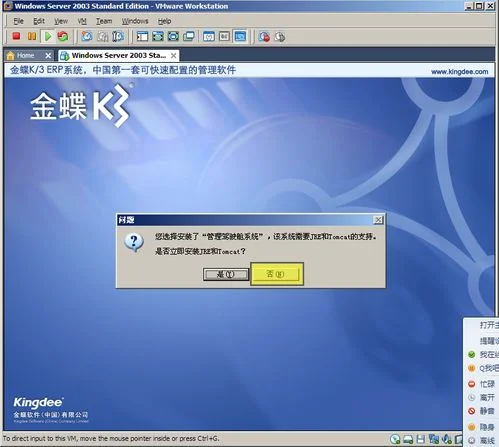Minimize the VMware Workstation window
Viewport: 499px width, 447px height.
tap(469, 6)
